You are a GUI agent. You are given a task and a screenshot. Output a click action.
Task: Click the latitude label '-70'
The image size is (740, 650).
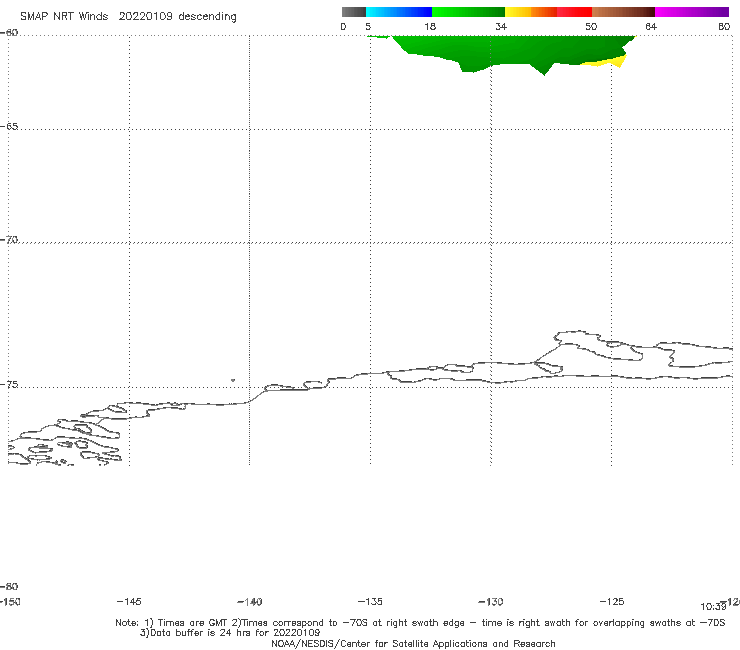click(x=9, y=240)
